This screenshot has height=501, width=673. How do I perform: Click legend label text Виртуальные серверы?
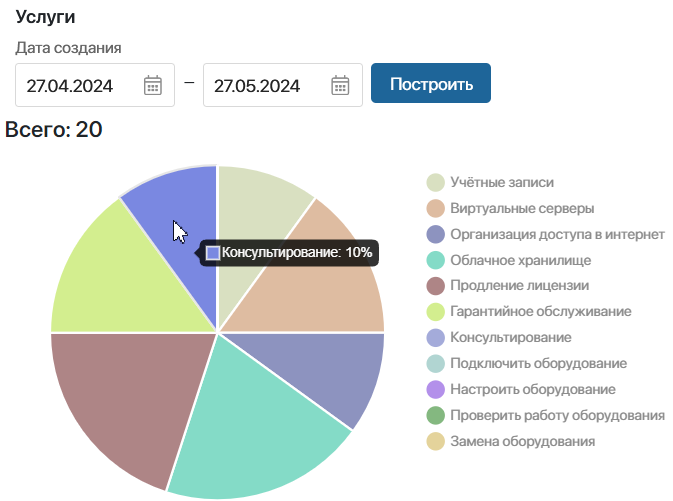pos(522,208)
